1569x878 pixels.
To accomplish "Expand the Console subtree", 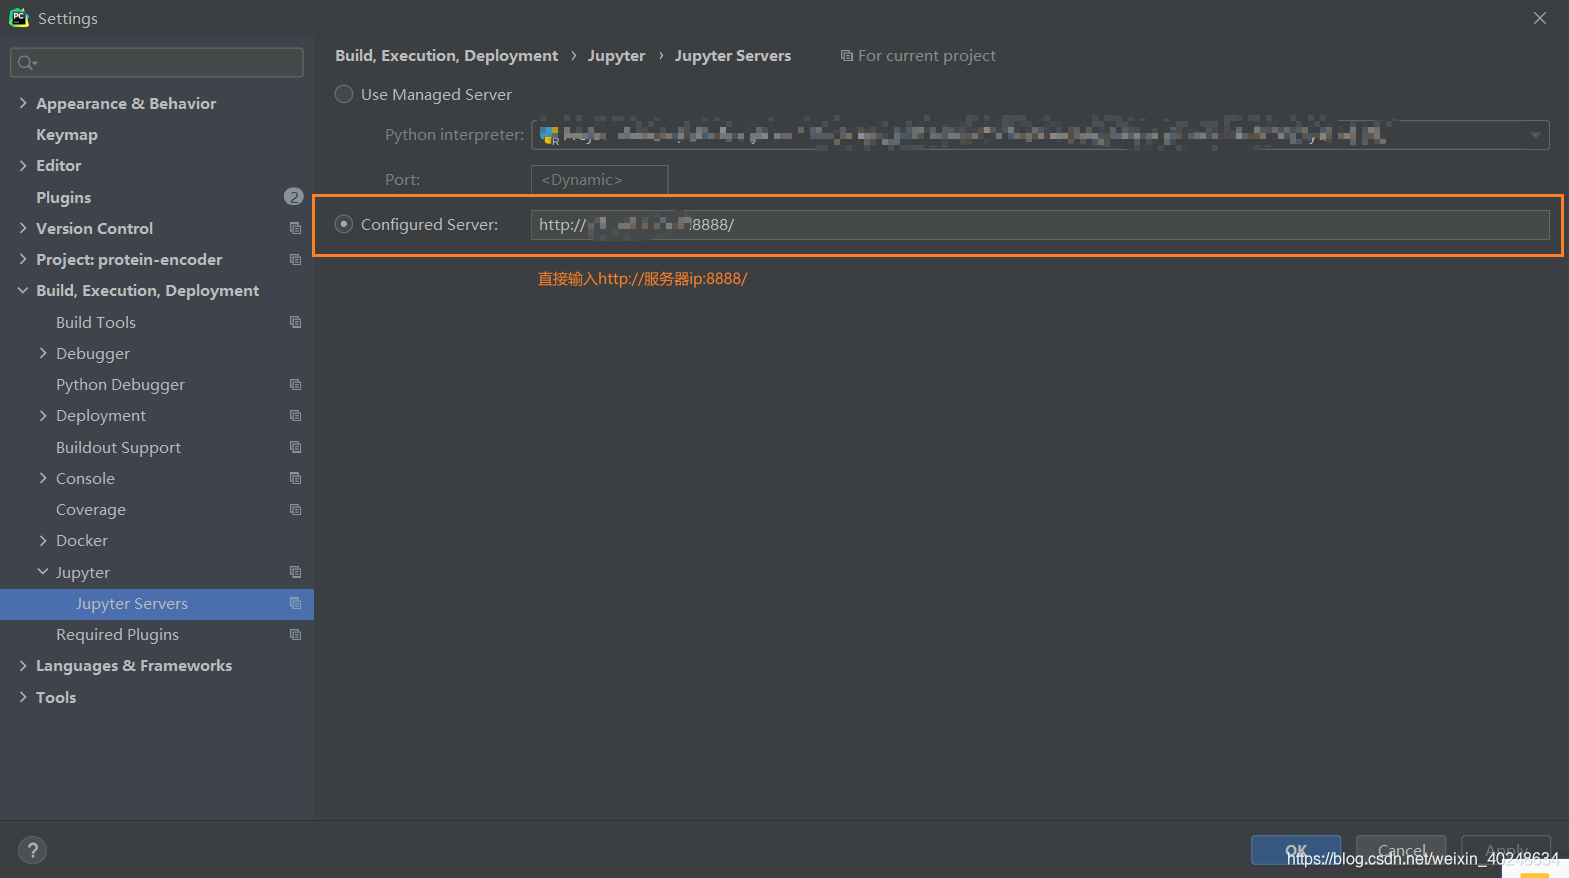I will point(43,478).
